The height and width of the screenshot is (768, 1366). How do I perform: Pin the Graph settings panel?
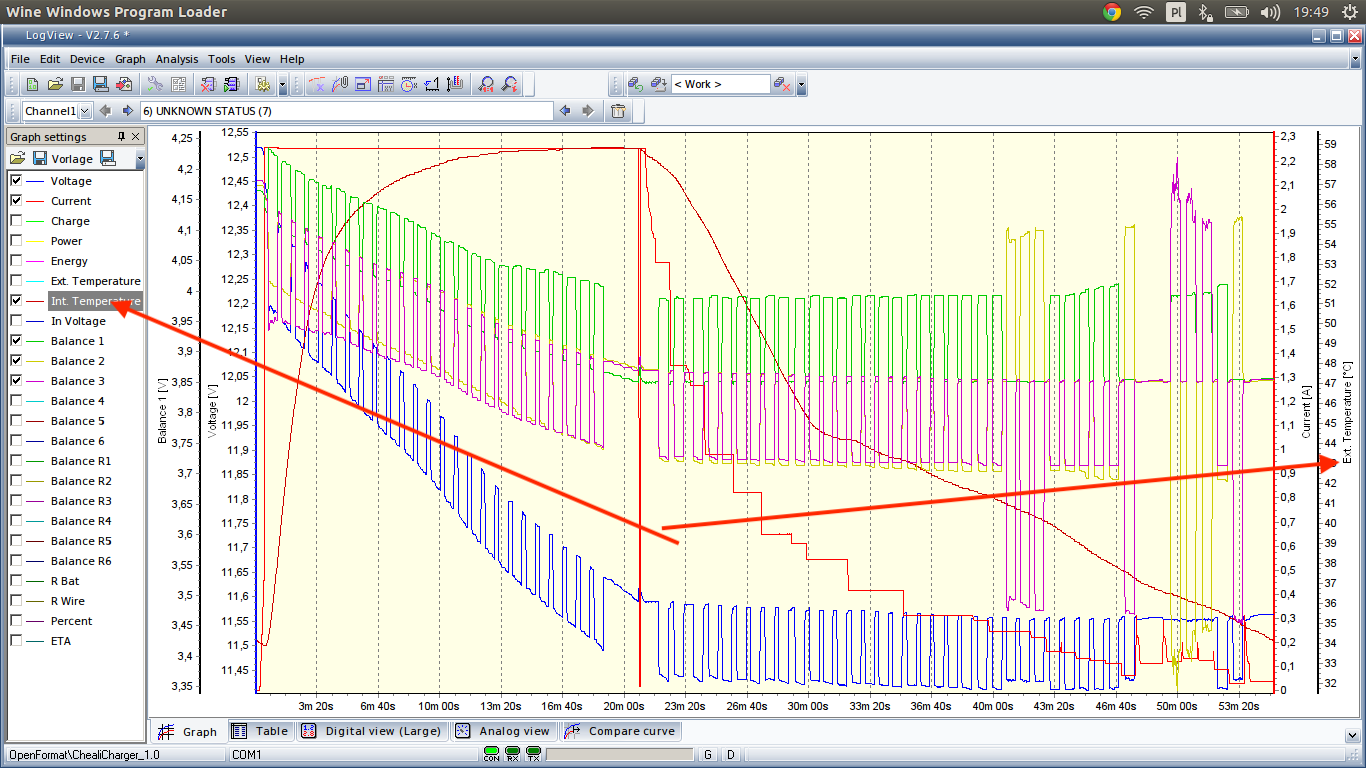pyautogui.click(x=122, y=136)
